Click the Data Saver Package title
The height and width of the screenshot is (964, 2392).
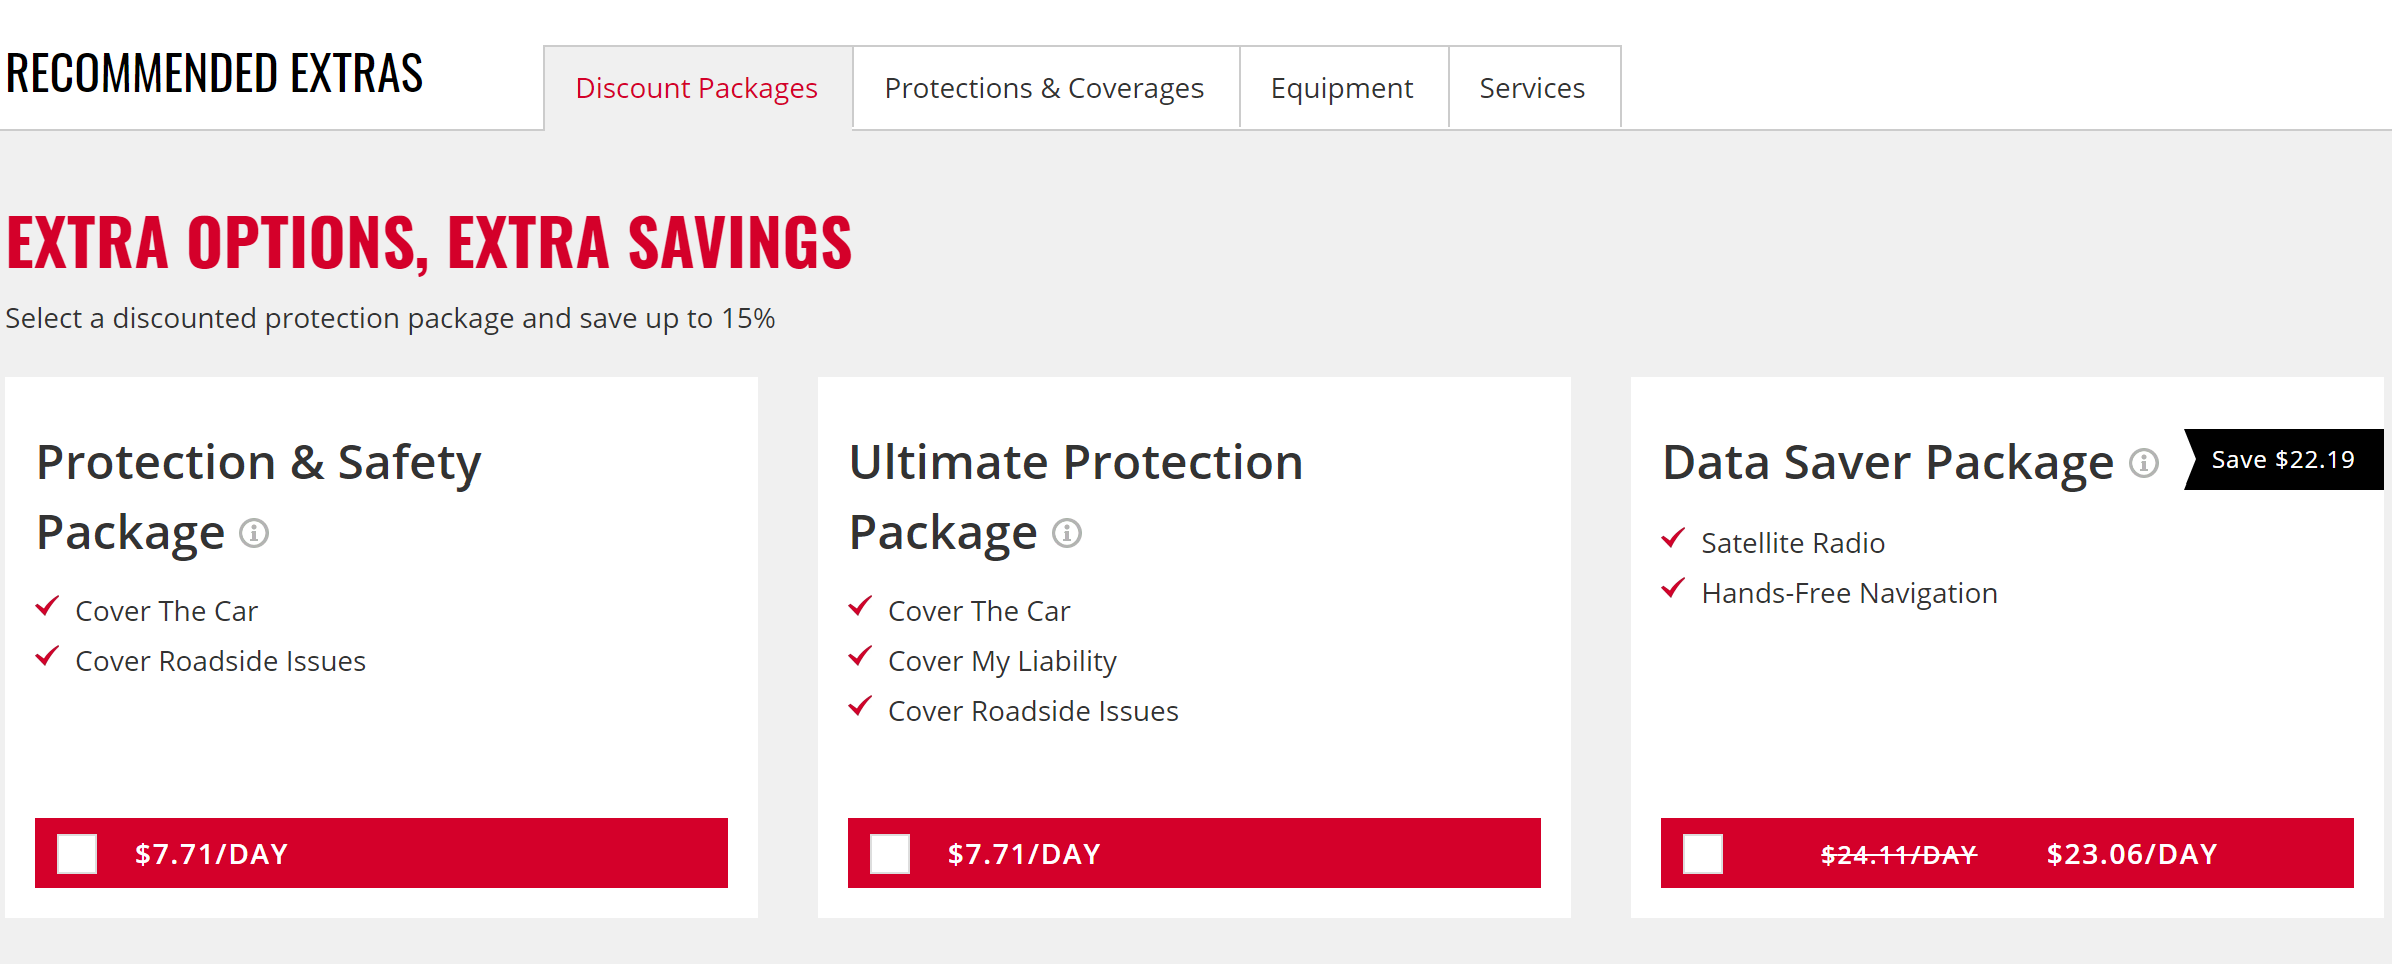pos(1888,463)
